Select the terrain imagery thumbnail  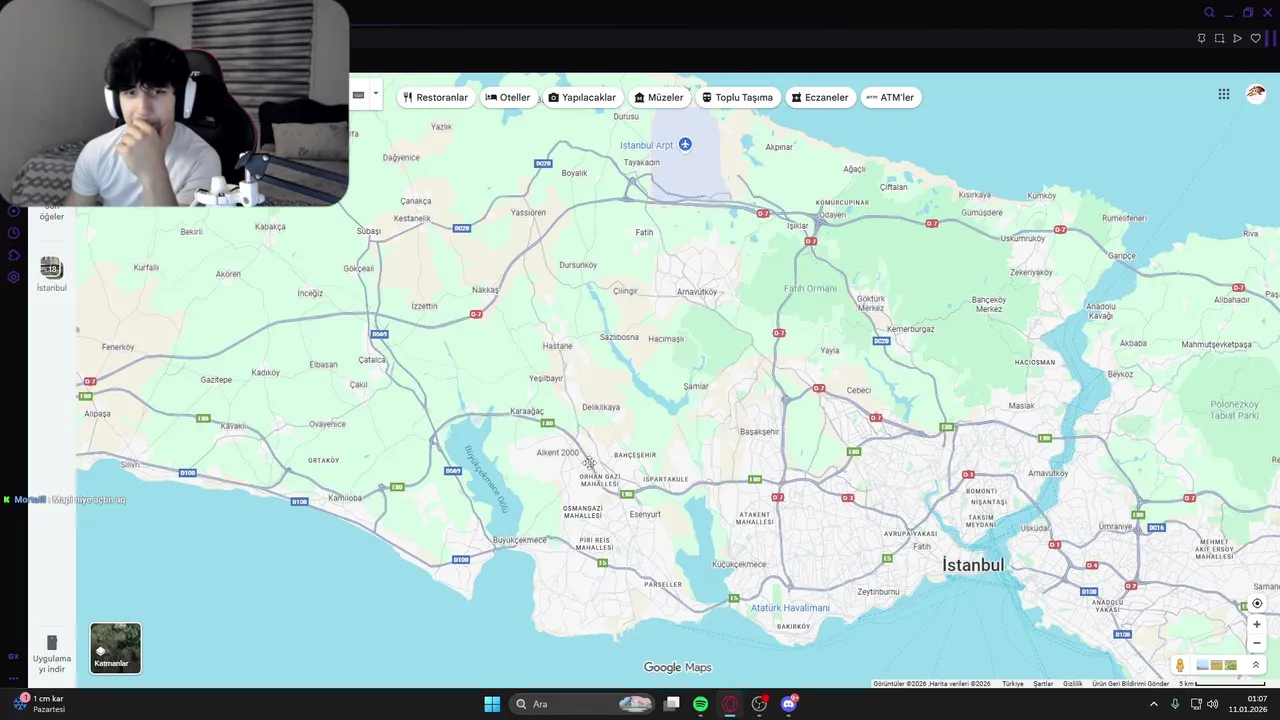pos(1217,665)
